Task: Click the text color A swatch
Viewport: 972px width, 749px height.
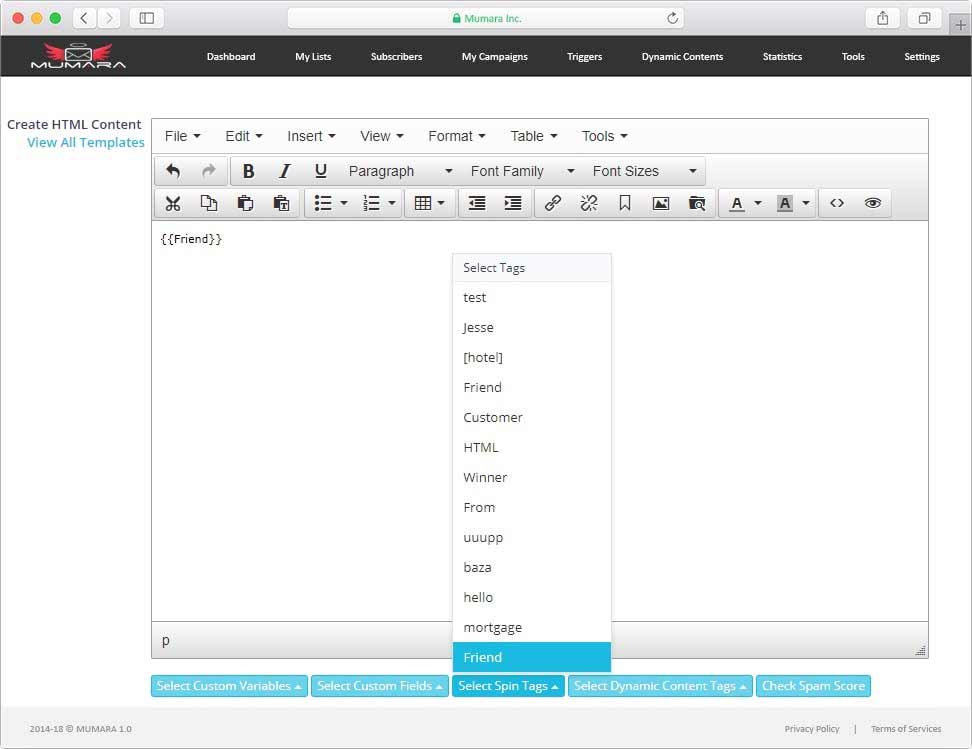Action: coord(737,203)
